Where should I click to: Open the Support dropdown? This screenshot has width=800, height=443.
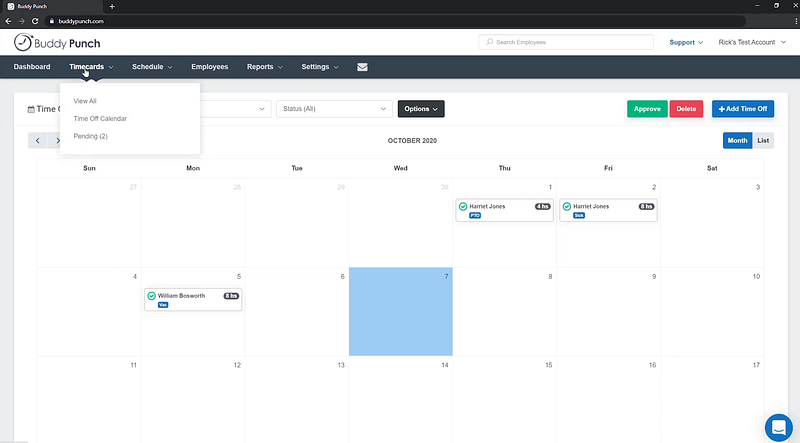tap(686, 42)
